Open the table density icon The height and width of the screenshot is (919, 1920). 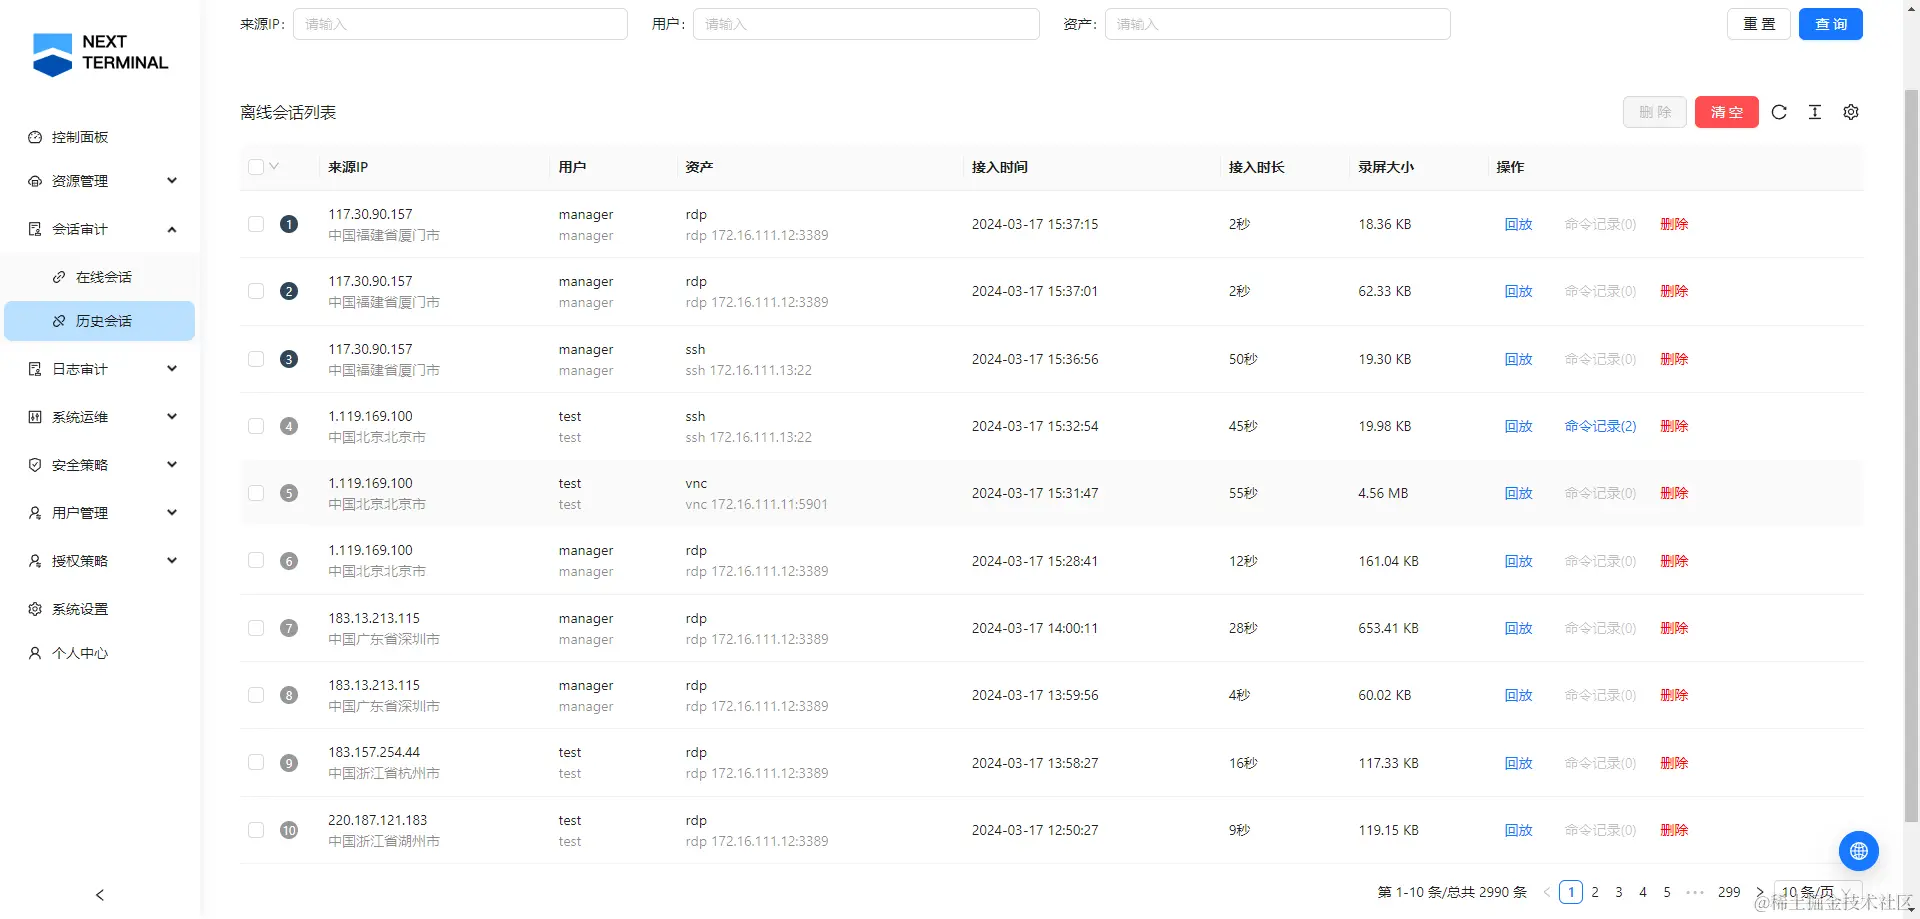coord(1815,112)
